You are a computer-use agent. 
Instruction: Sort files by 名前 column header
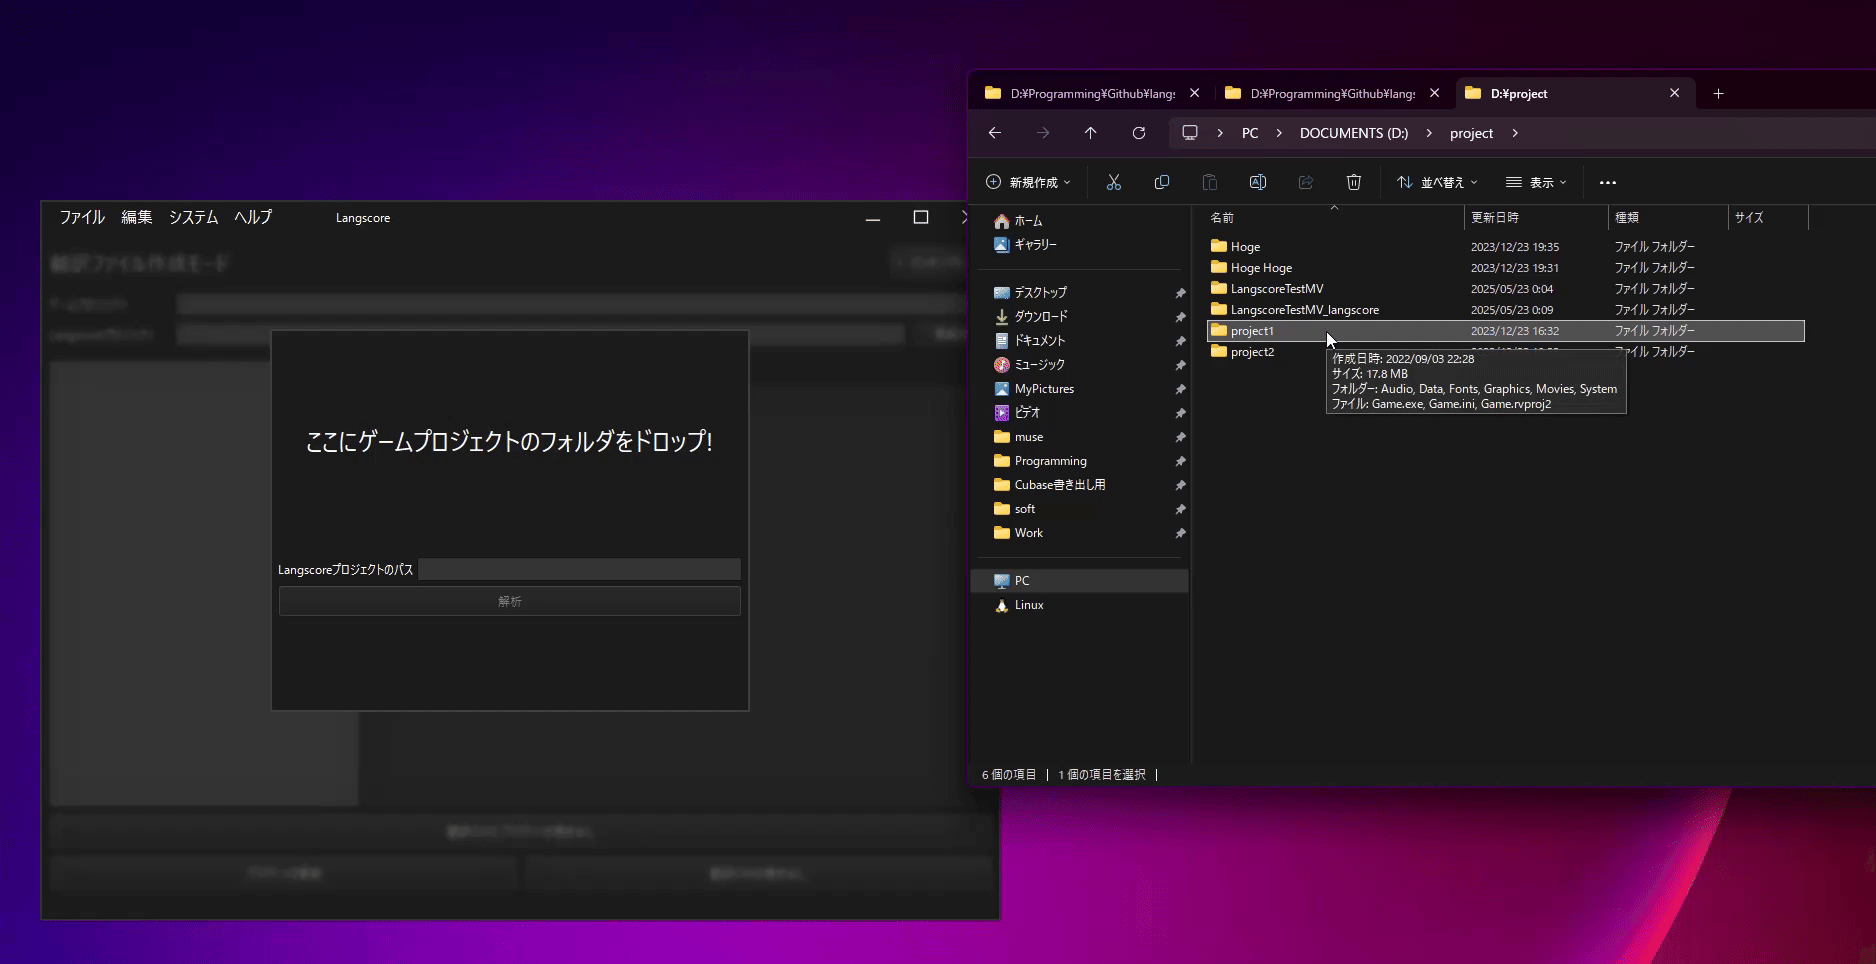coord(1334,217)
